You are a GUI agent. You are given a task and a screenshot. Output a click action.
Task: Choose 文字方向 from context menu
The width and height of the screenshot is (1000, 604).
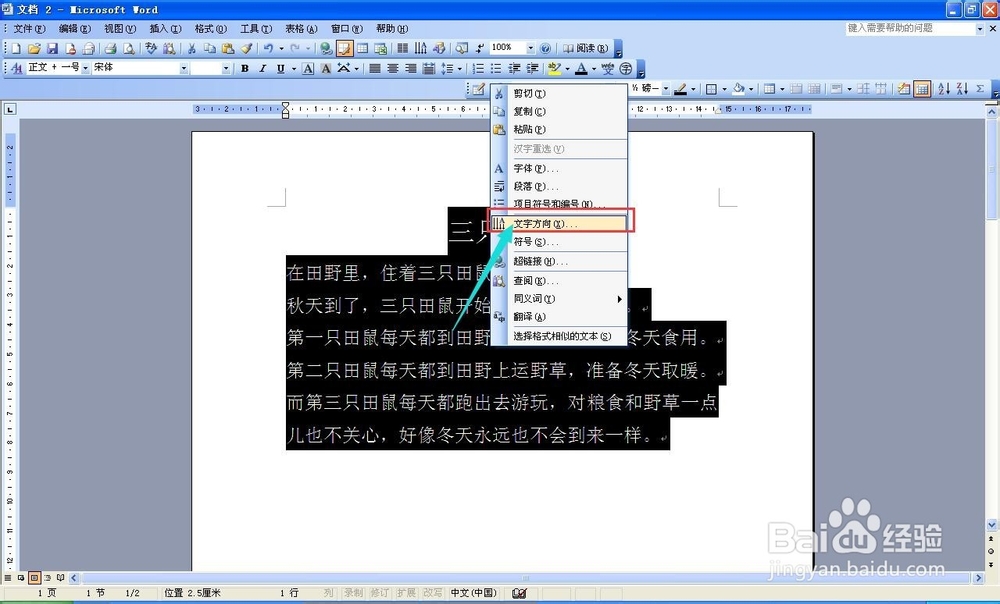[x=560, y=224]
